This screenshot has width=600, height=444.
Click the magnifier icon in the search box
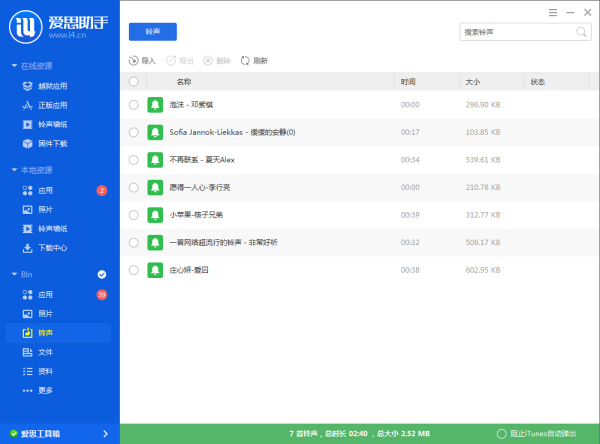pos(582,33)
